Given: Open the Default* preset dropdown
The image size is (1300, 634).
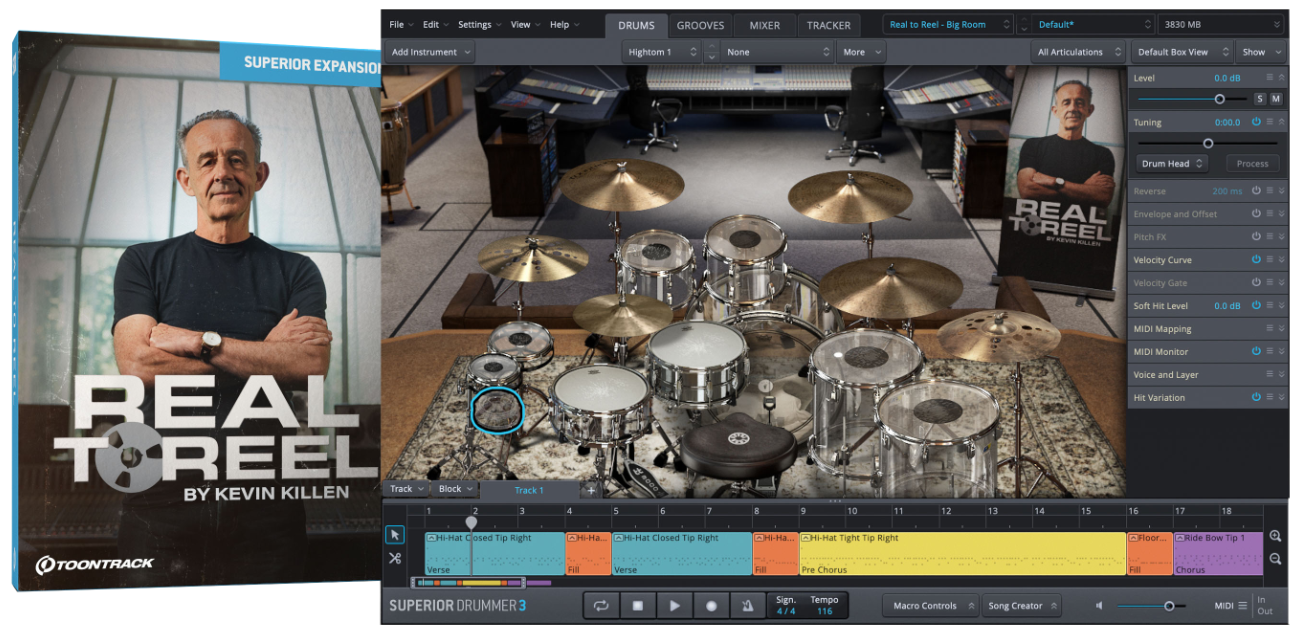Looking at the screenshot, I should point(1093,24).
